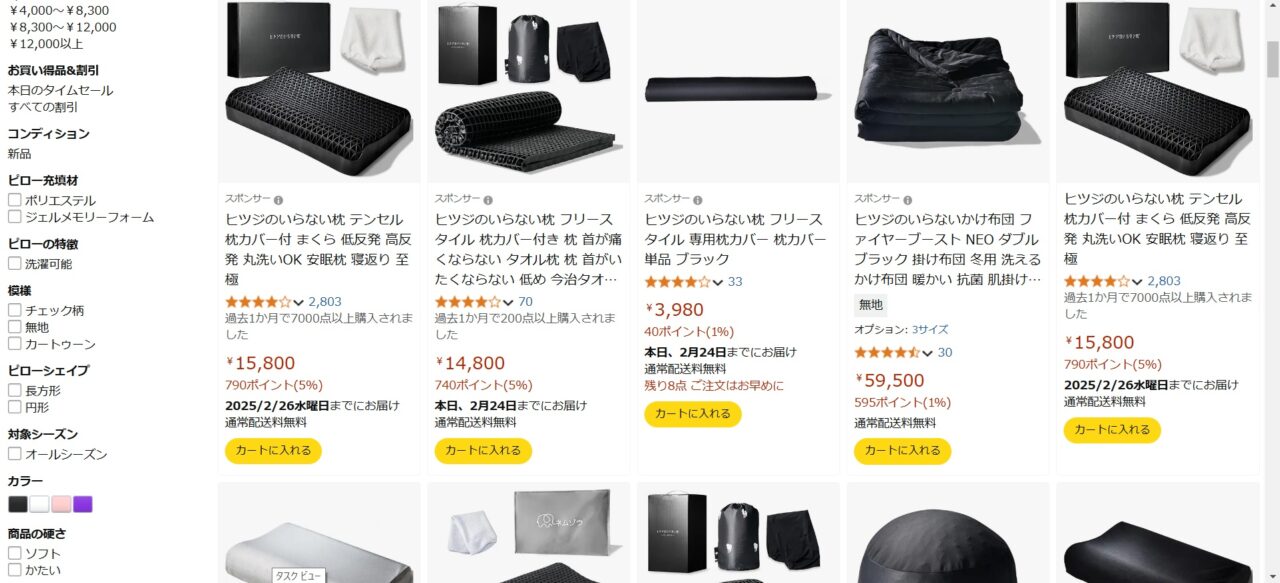Filter by 本日のタイムセール deals

click(61, 90)
